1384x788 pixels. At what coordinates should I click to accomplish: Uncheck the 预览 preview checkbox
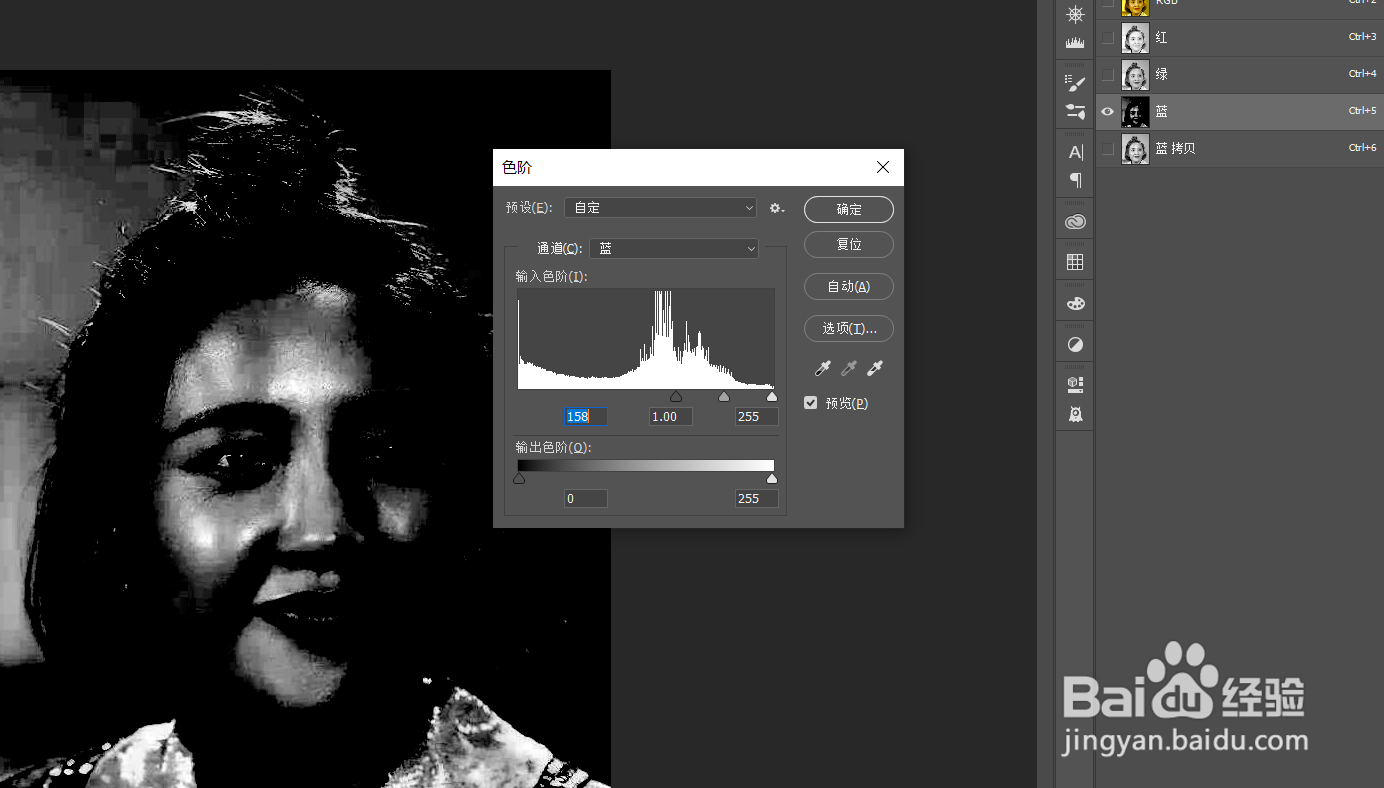point(811,403)
